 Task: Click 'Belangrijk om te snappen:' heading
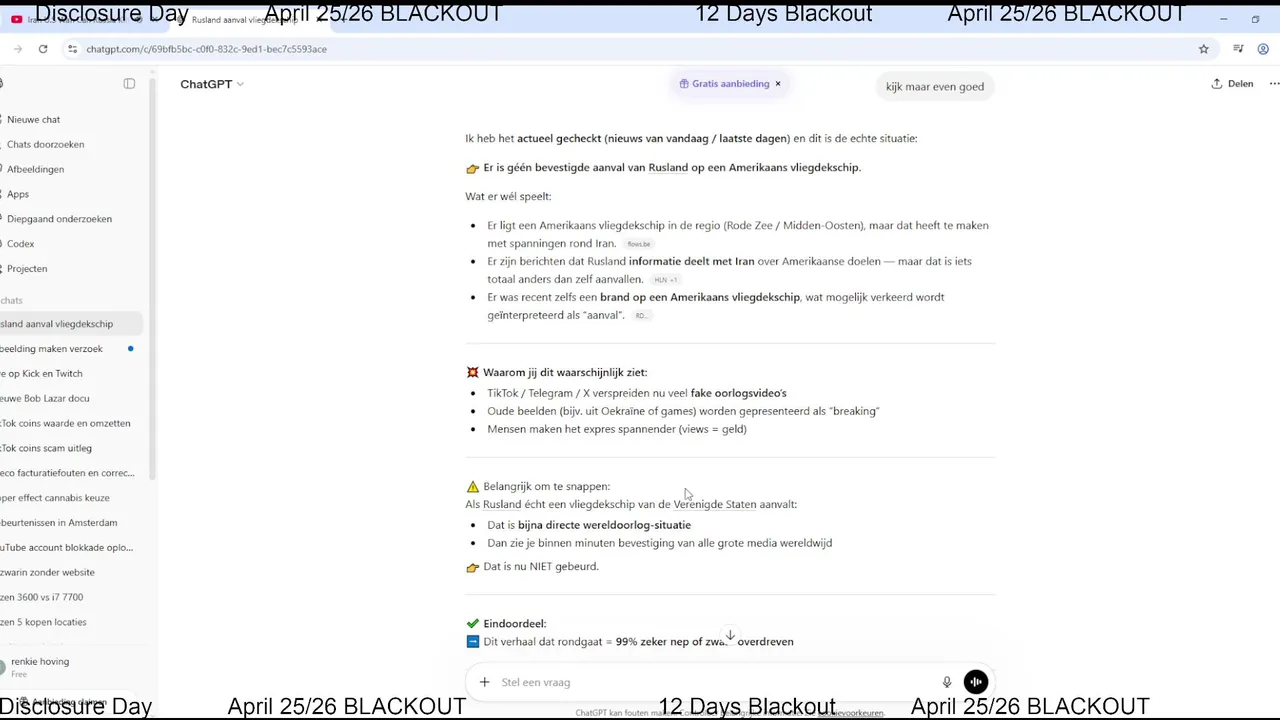[x=547, y=487]
